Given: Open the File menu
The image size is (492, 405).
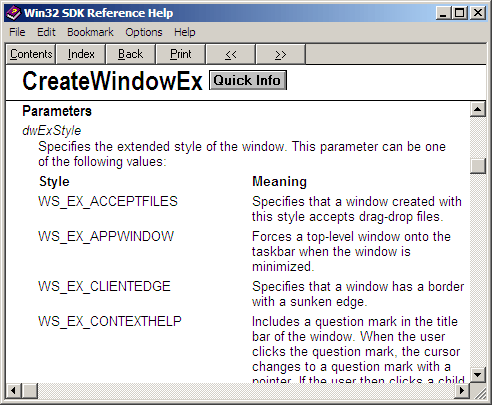Looking at the screenshot, I should pos(17,32).
